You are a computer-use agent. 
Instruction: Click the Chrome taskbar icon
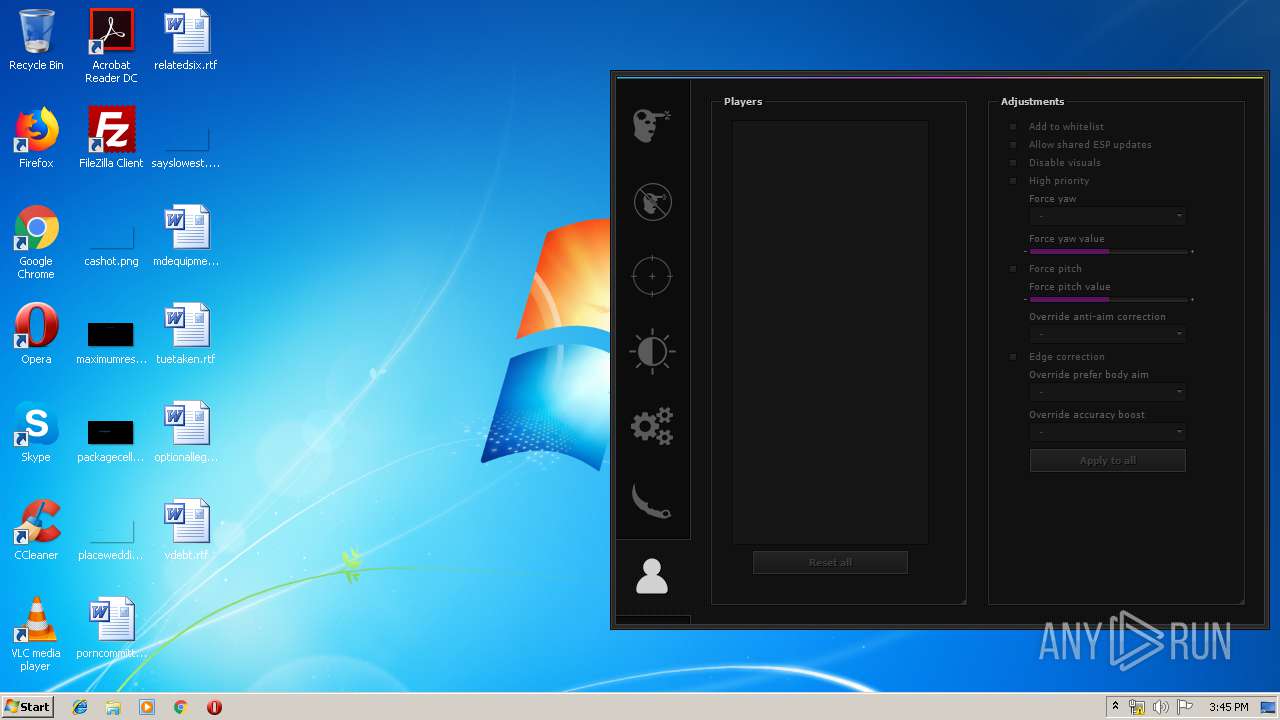click(x=181, y=707)
